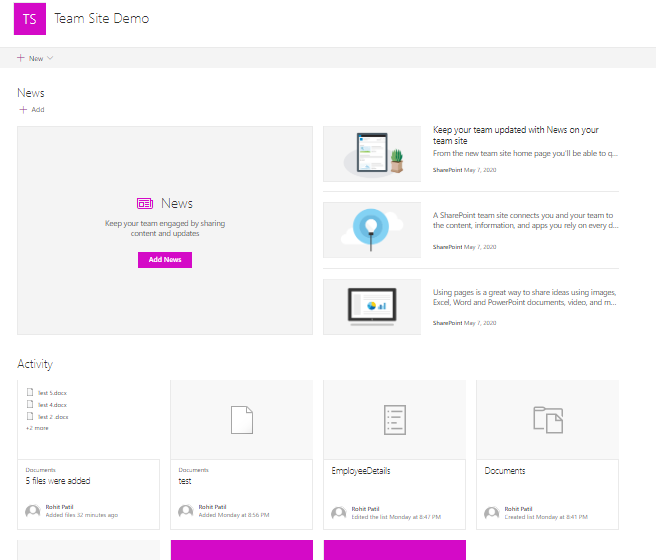
Task: Open the Team Site Demo title link
Action: coord(102,19)
